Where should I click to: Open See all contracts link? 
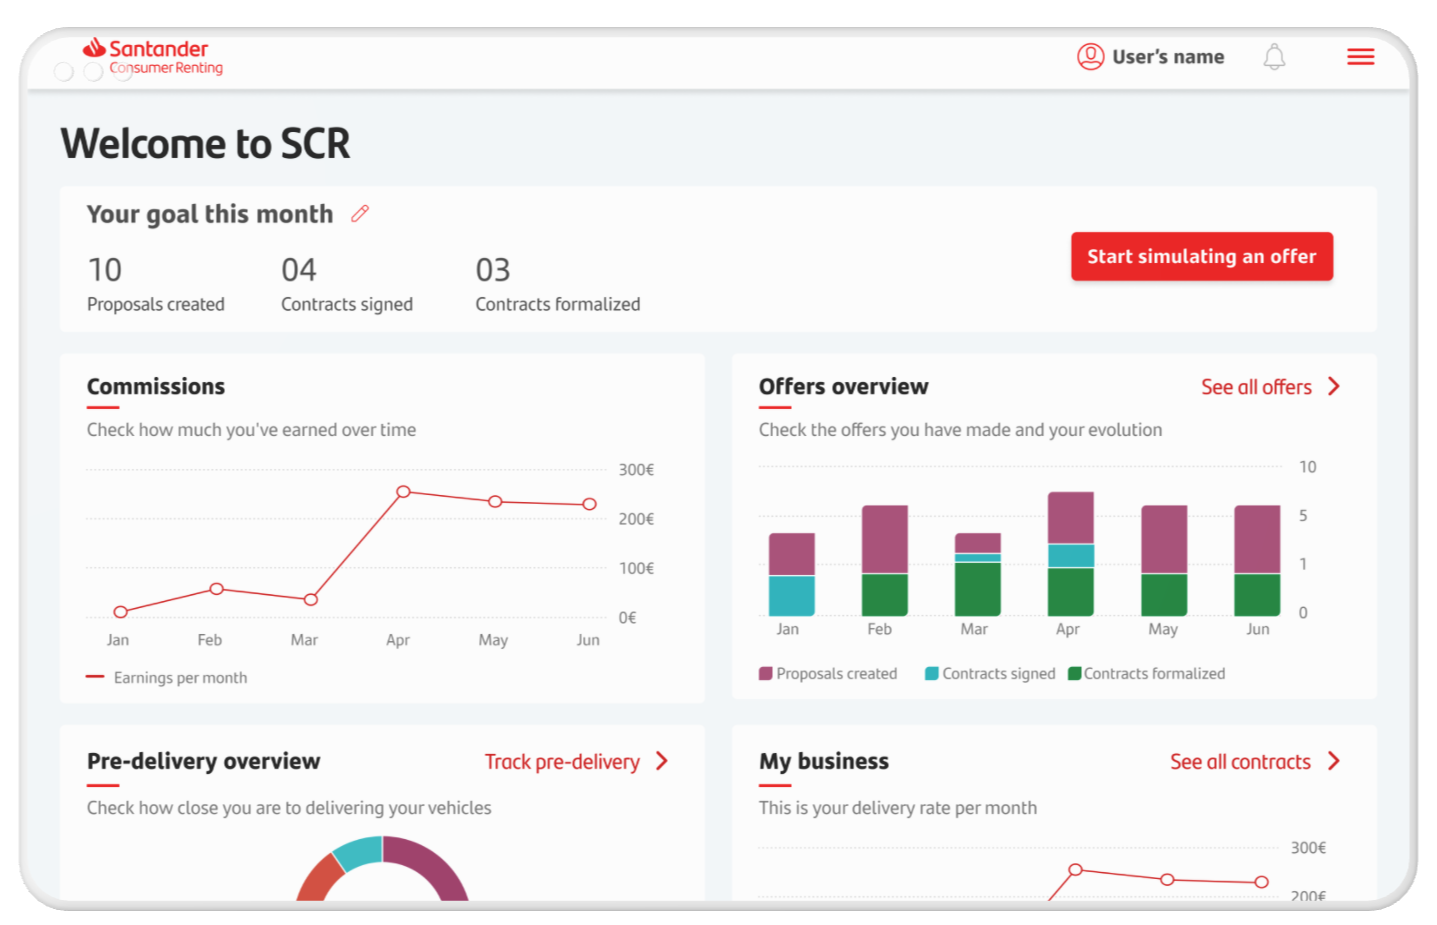click(x=1240, y=762)
